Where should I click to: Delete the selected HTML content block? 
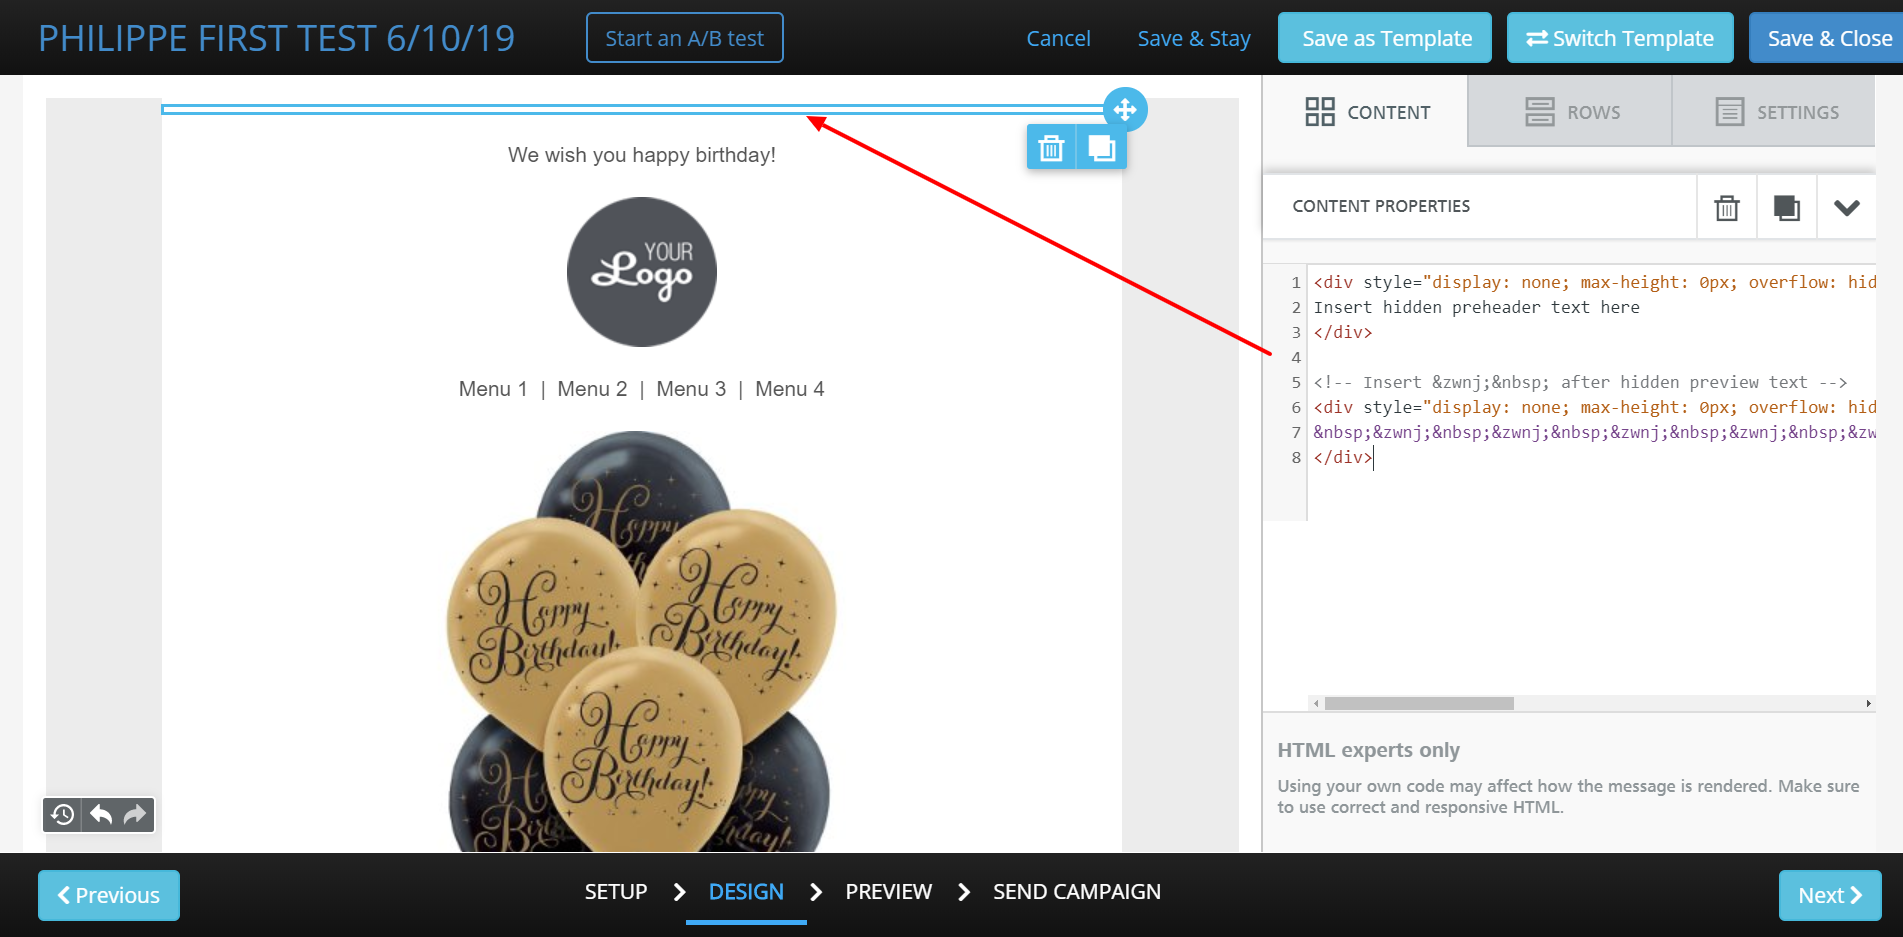(x=1051, y=146)
